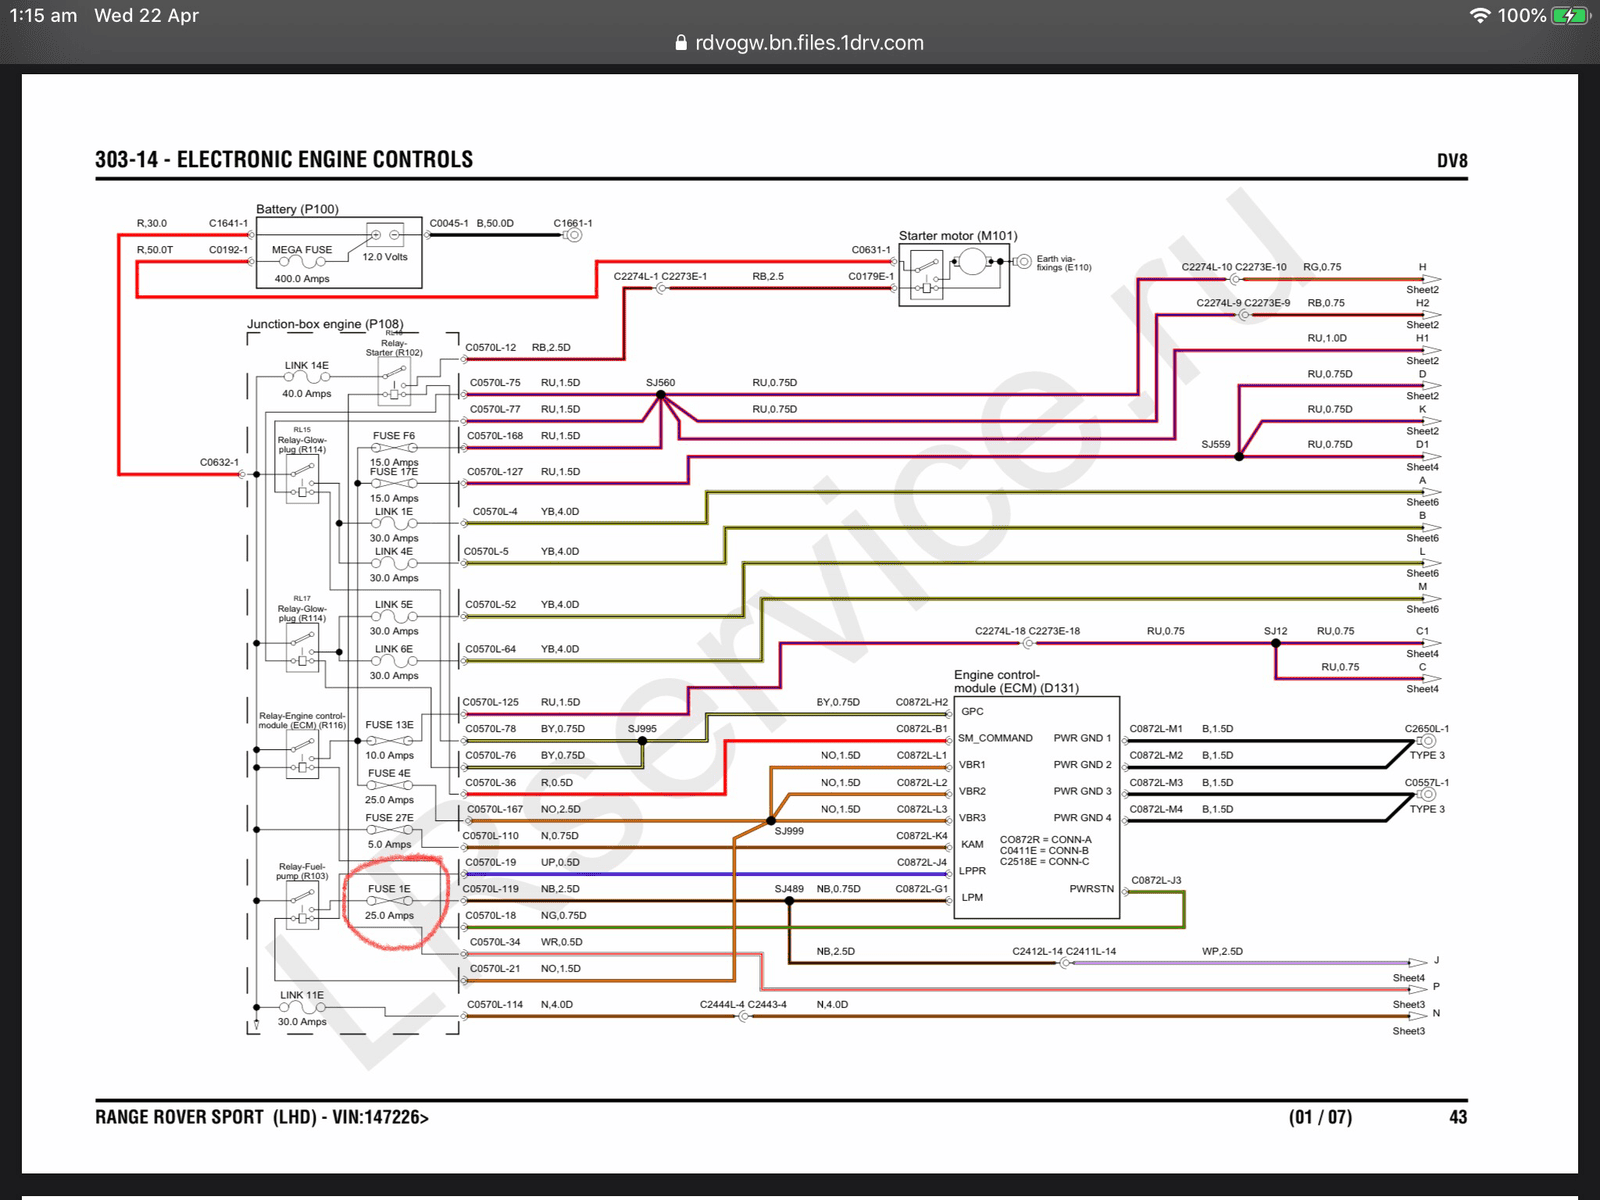
Task: Tap the URL address rdvogw.bn.files.1drv.com
Action: coord(809,43)
